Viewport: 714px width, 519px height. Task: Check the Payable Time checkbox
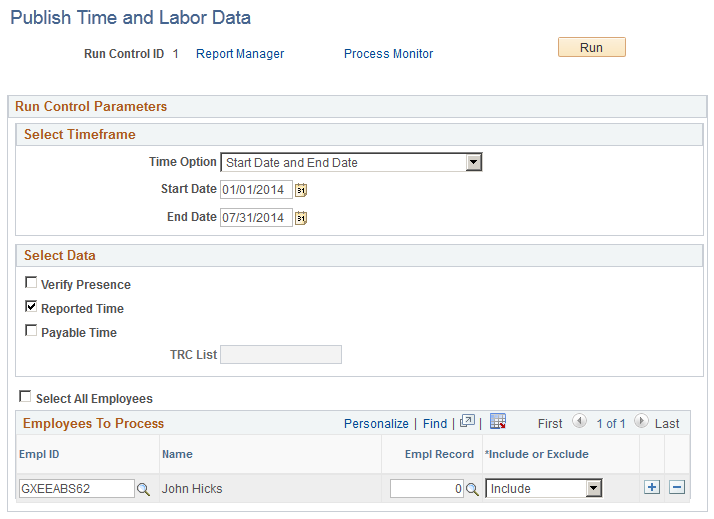click(31, 331)
